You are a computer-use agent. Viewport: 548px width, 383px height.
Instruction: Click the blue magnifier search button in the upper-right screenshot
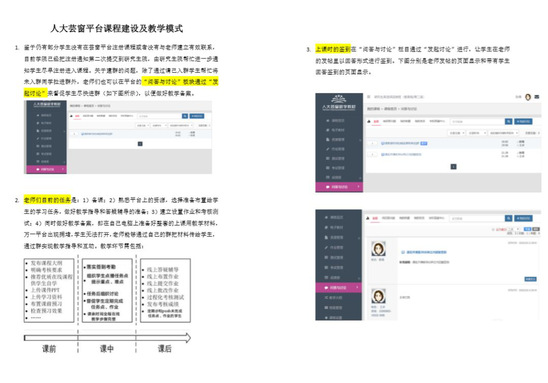pos(509,121)
